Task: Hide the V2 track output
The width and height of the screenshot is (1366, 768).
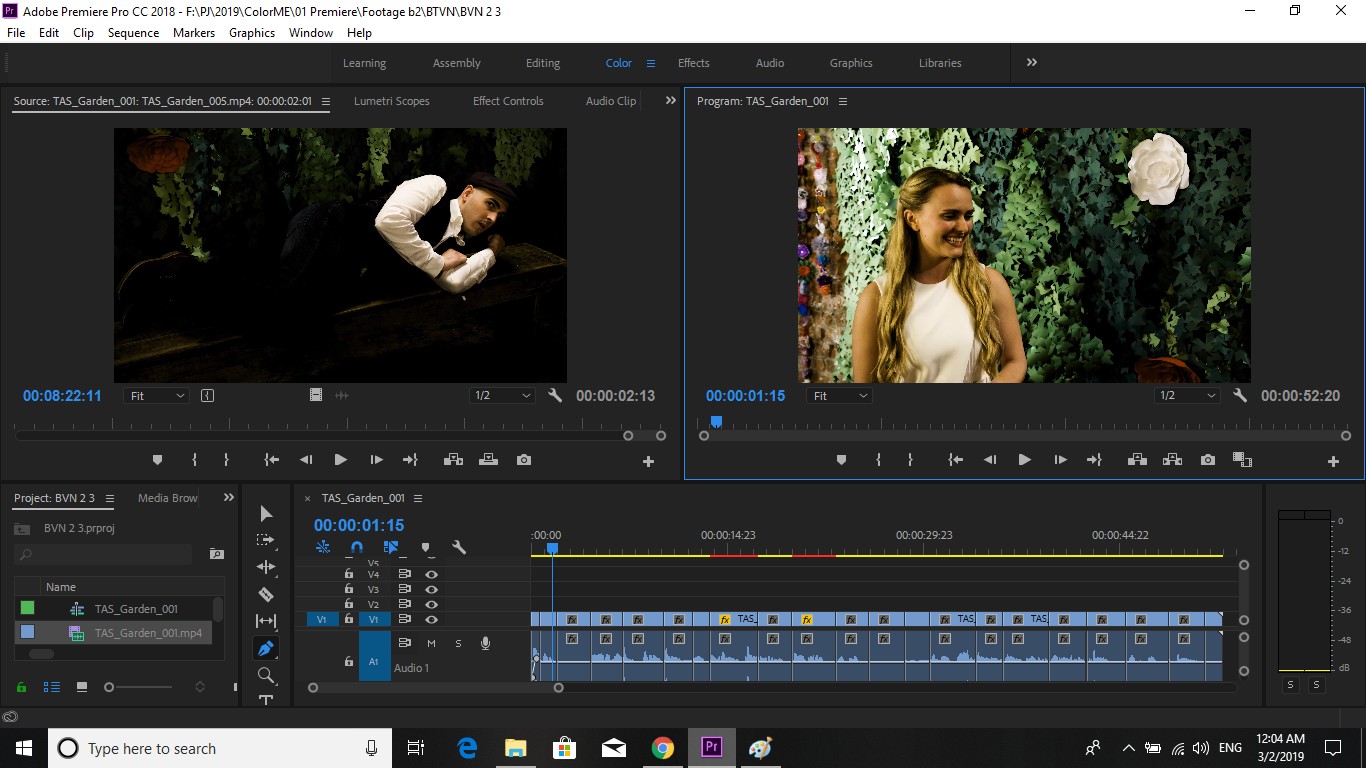Action: [x=431, y=604]
